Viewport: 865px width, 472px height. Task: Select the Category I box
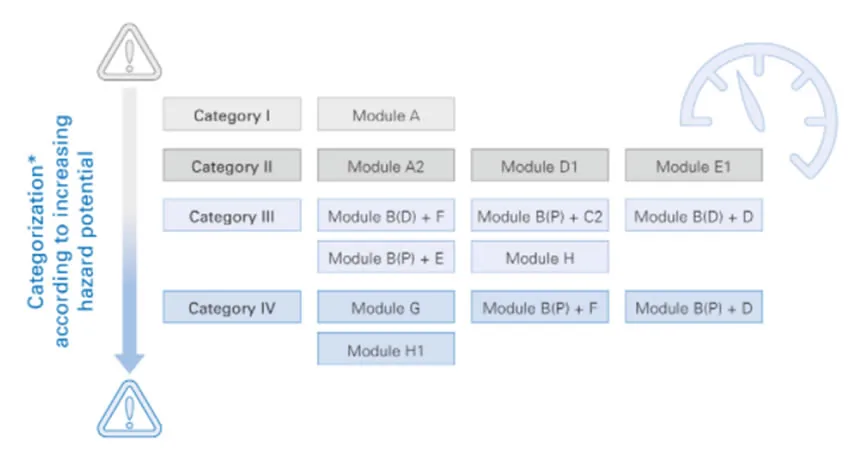click(x=232, y=114)
